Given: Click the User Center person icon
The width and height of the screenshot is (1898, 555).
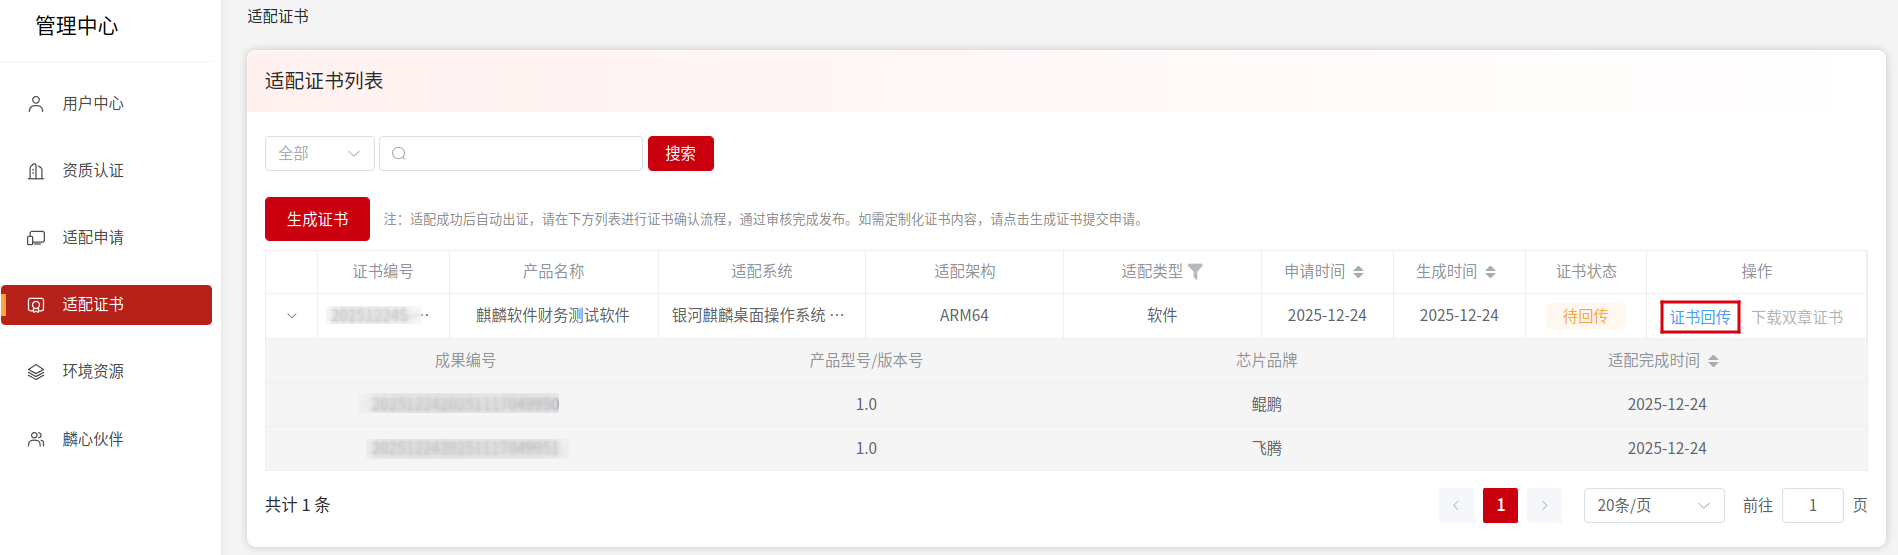Looking at the screenshot, I should [x=36, y=104].
